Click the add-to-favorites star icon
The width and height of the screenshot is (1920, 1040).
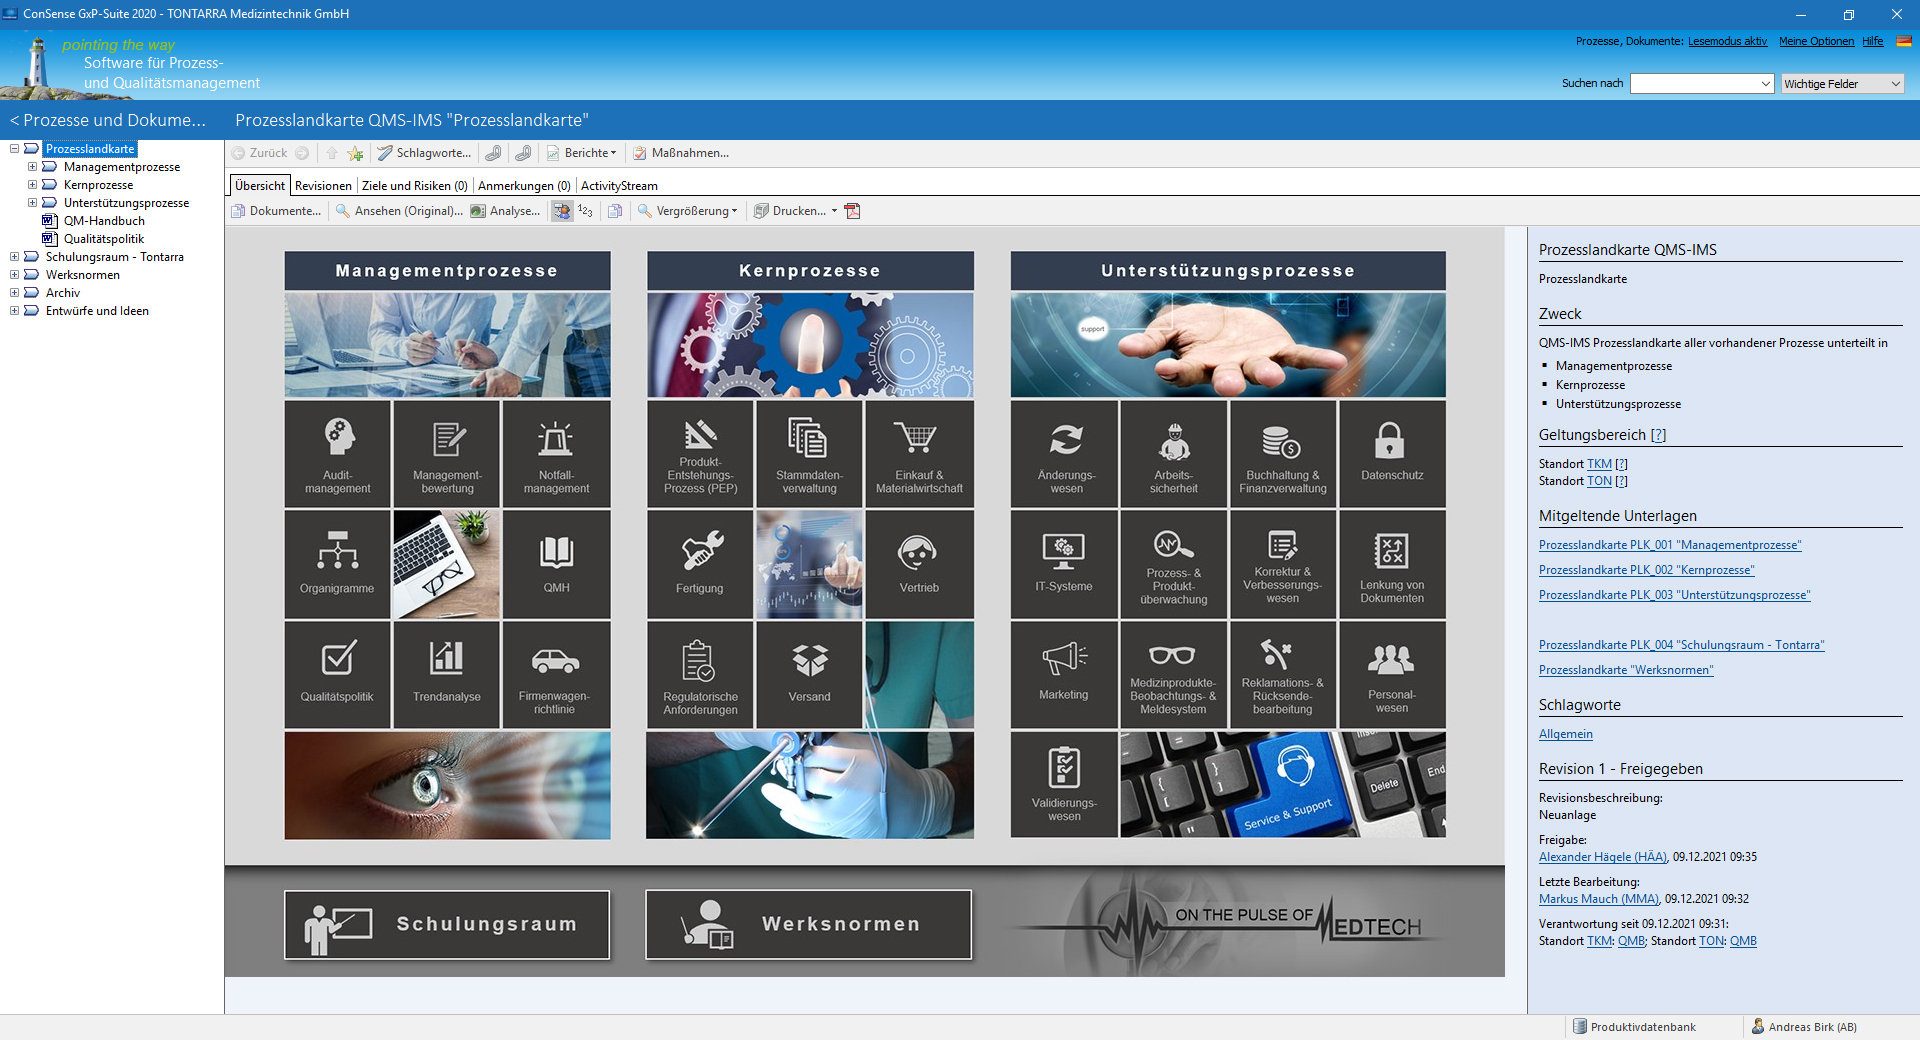point(355,153)
